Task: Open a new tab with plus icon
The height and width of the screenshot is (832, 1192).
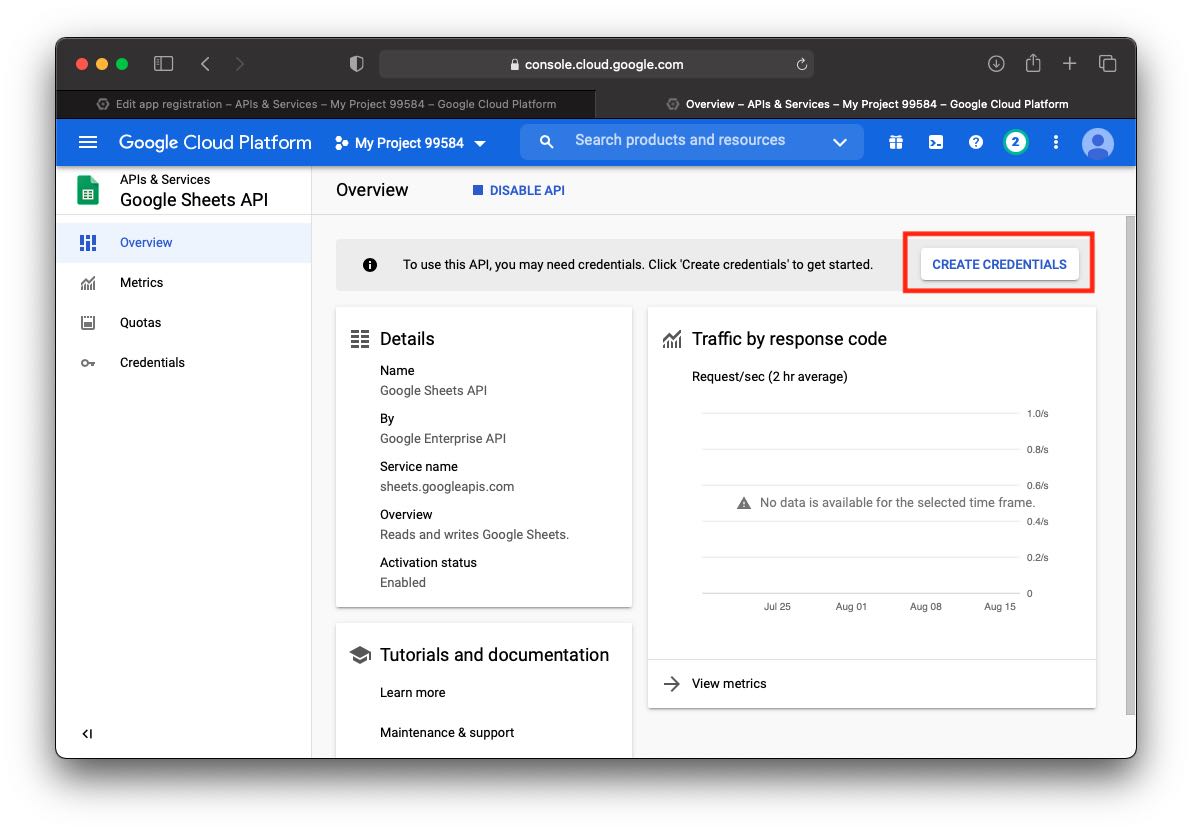Action: coord(1069,64)
